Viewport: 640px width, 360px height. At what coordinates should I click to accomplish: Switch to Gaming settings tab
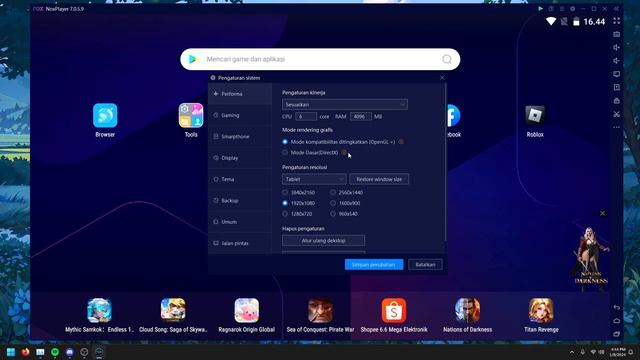pos(240,115)
